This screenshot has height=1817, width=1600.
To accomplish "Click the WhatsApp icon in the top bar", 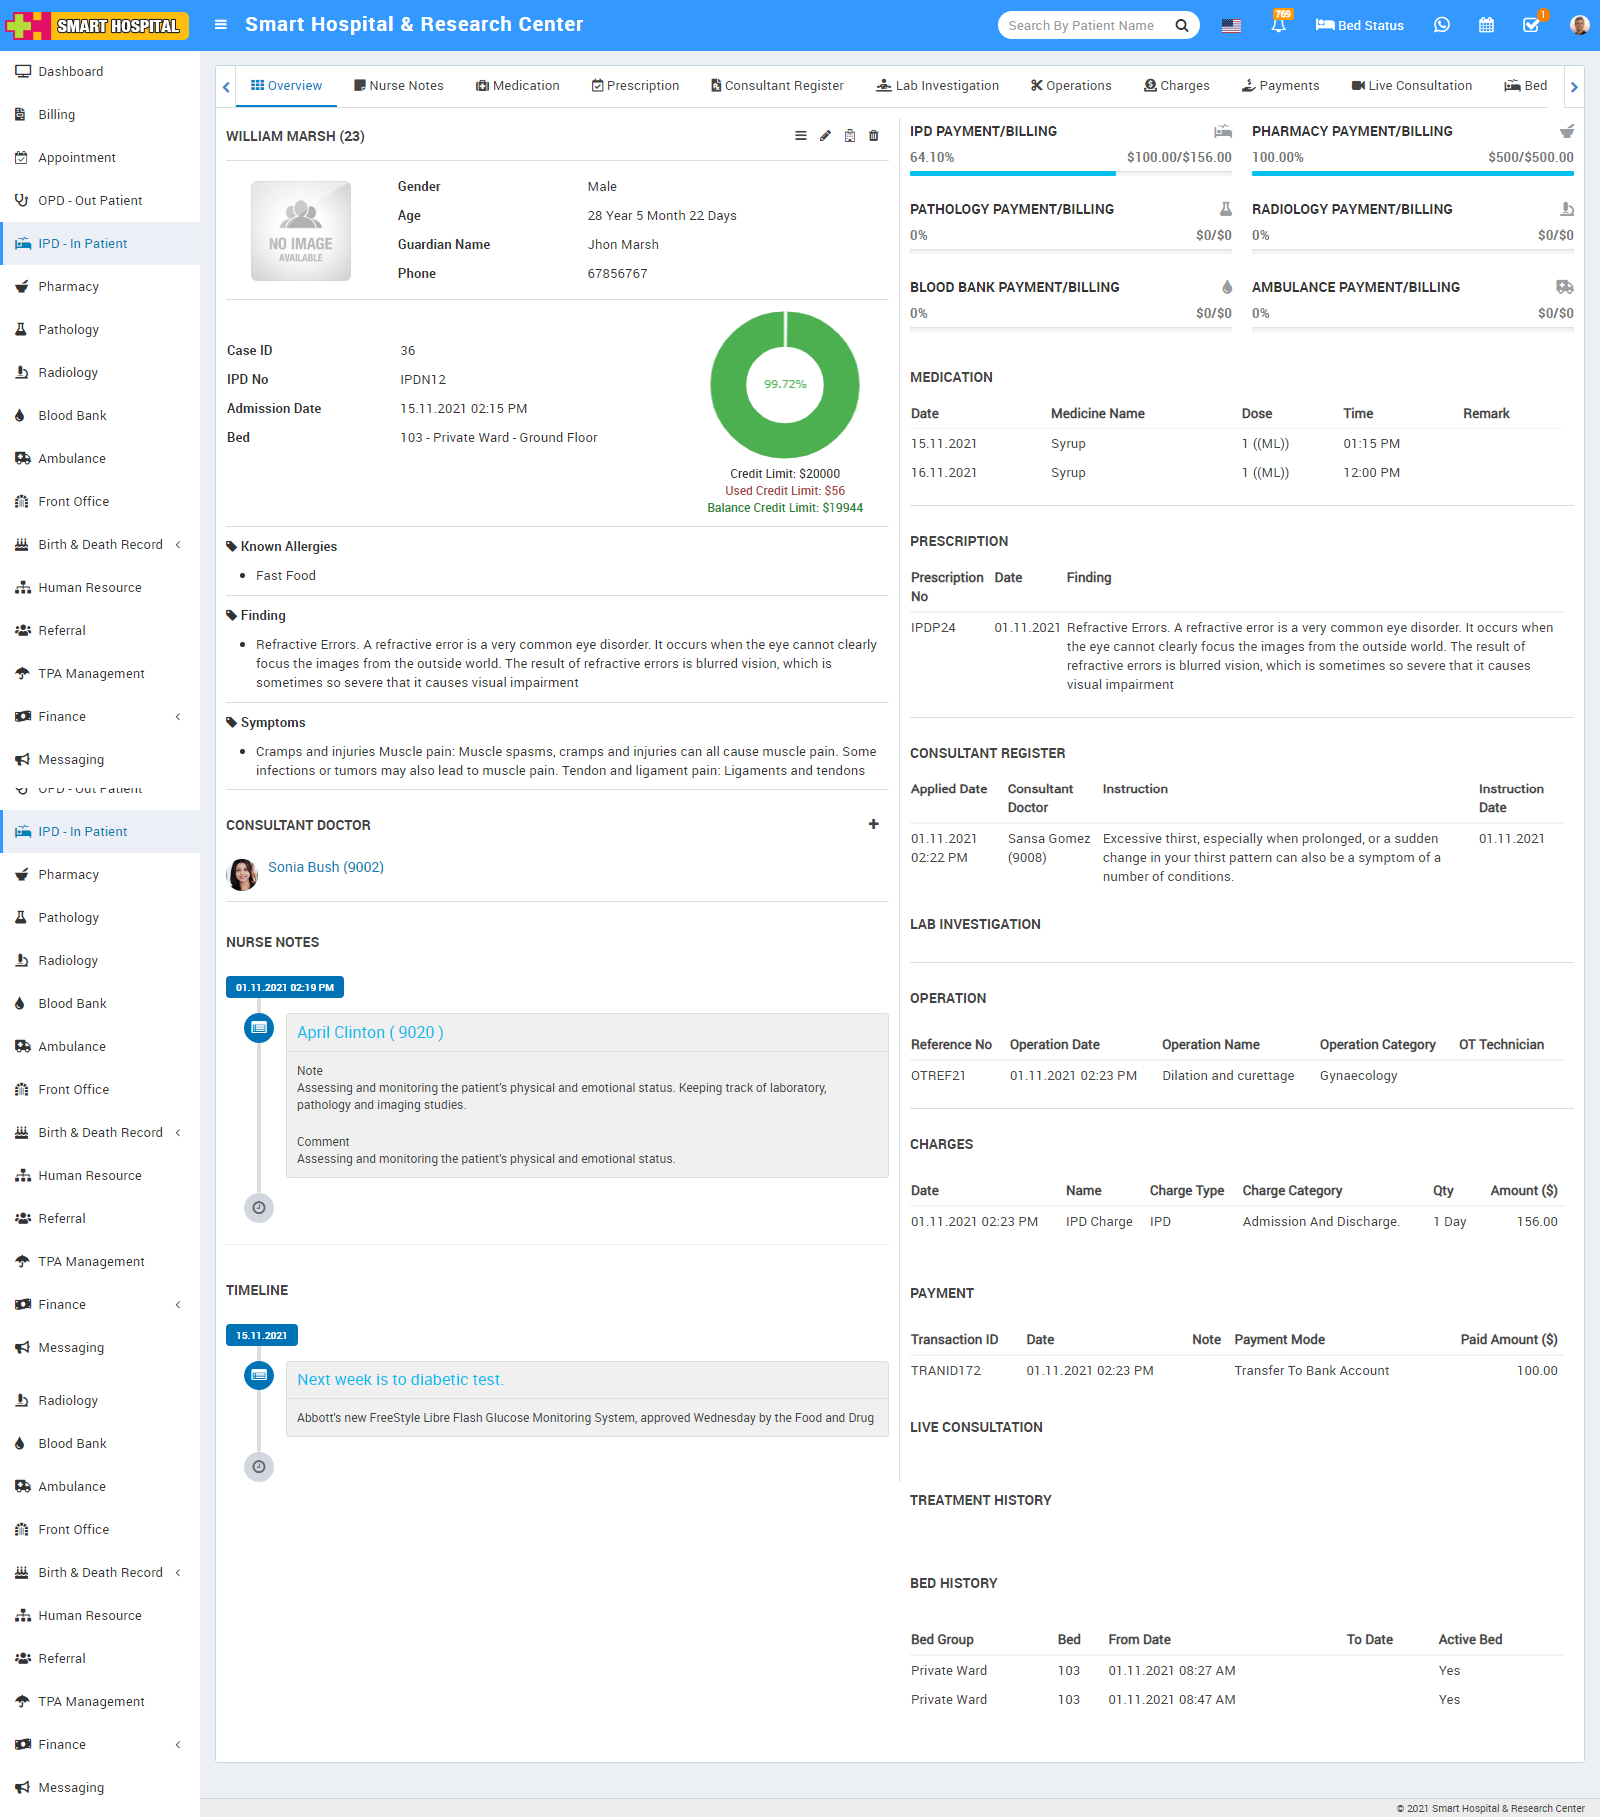I will [x=1441, y=25].
